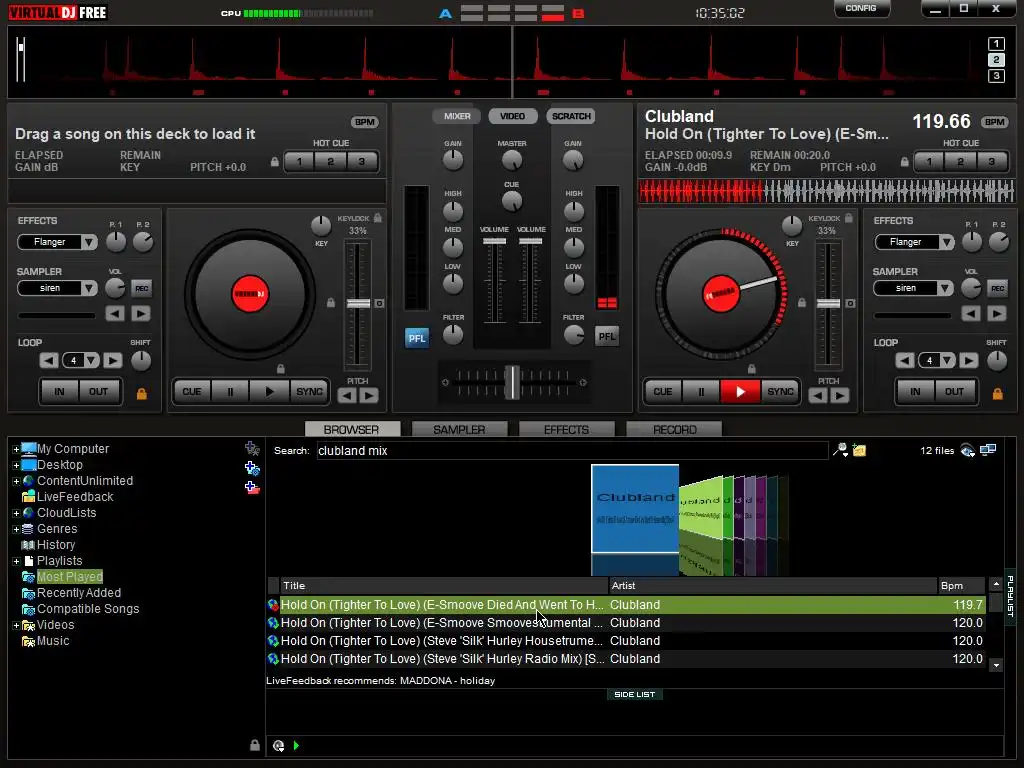Show the SCRATCH panel

pos(571,116)
